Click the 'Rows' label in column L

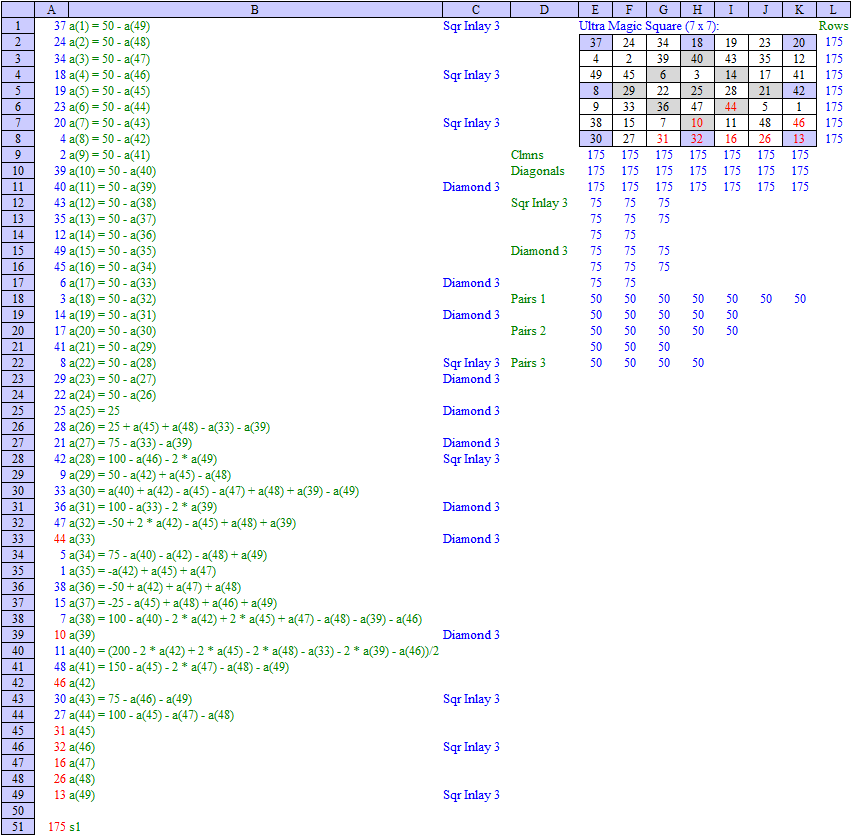(x=834, y=26)
